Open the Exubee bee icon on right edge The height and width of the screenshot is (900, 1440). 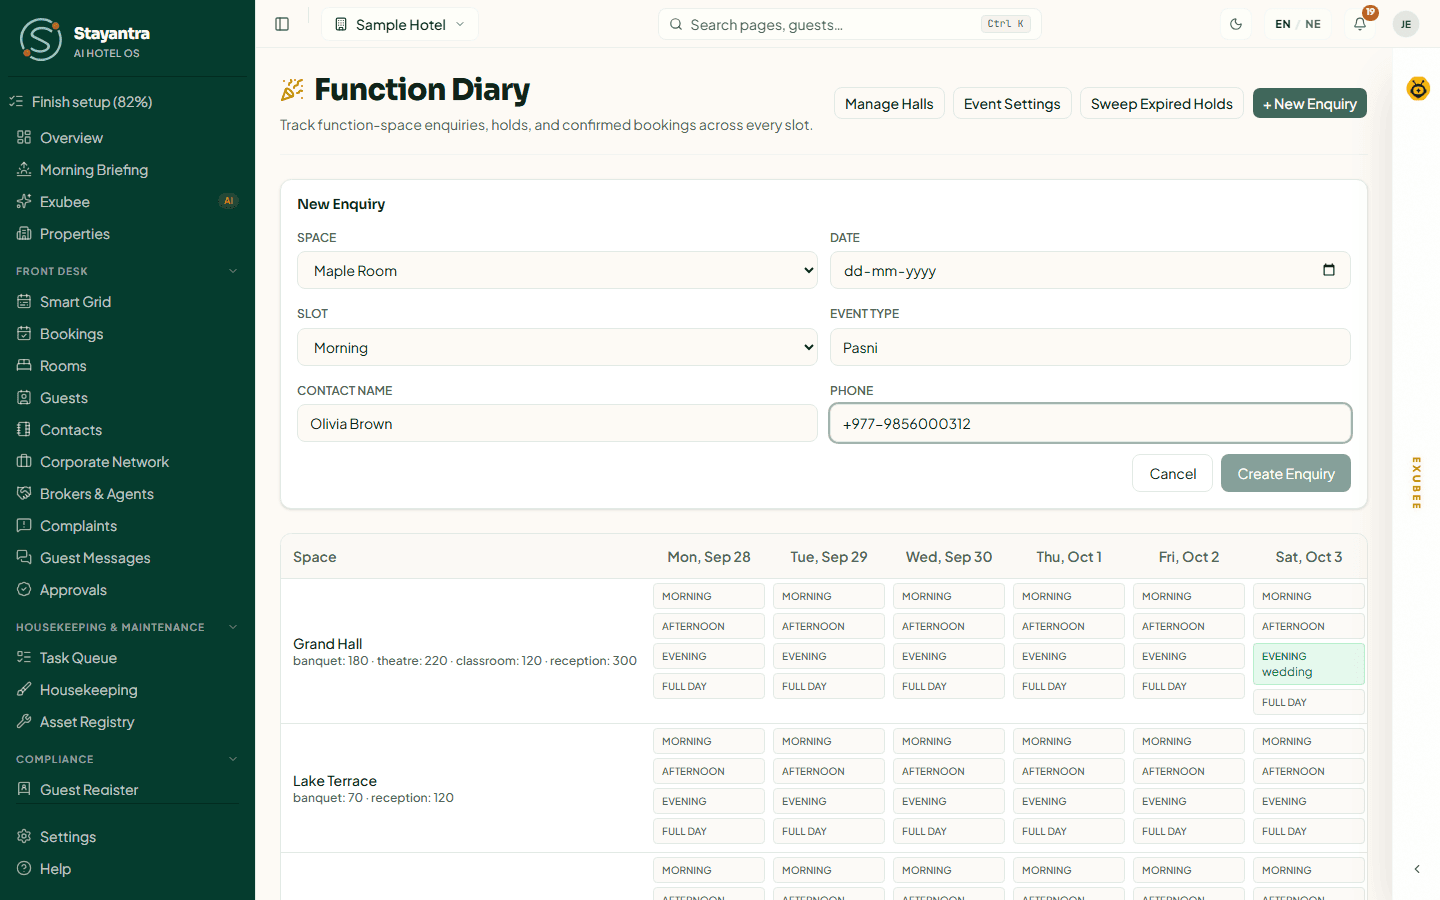1418,88
